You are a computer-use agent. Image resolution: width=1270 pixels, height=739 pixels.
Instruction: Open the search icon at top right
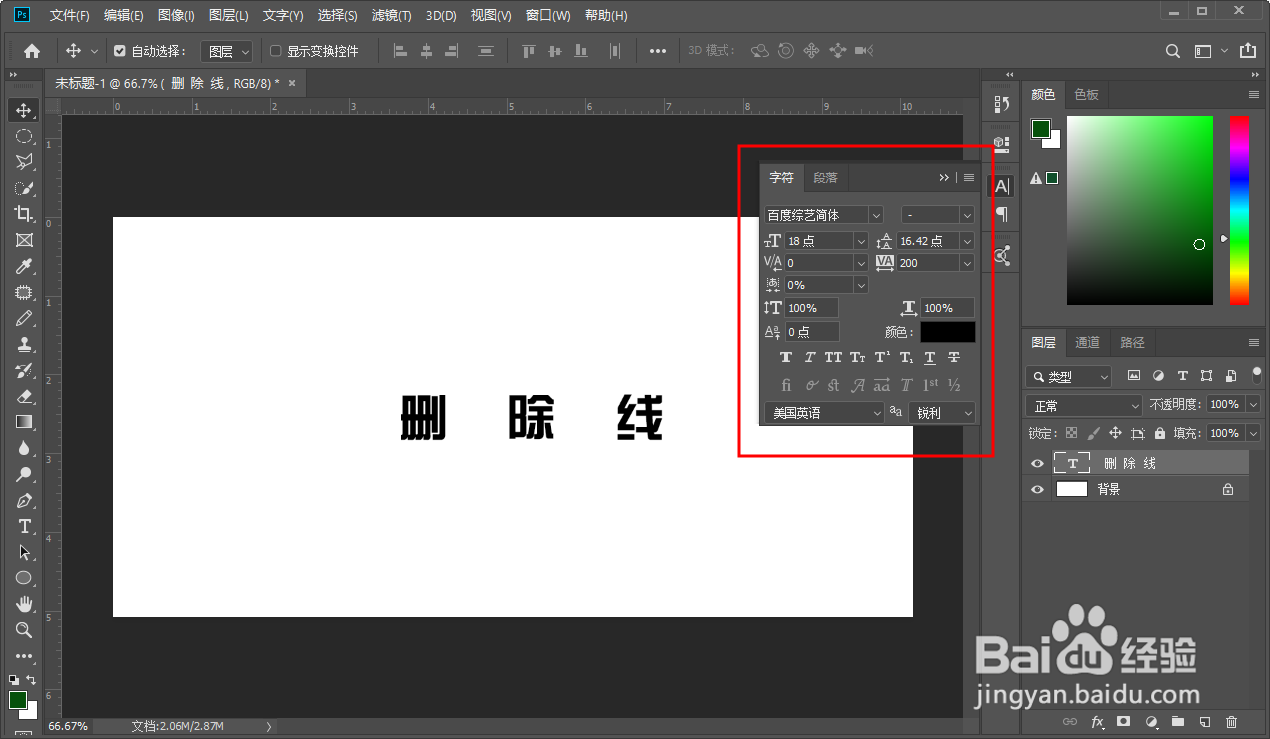1174,51
